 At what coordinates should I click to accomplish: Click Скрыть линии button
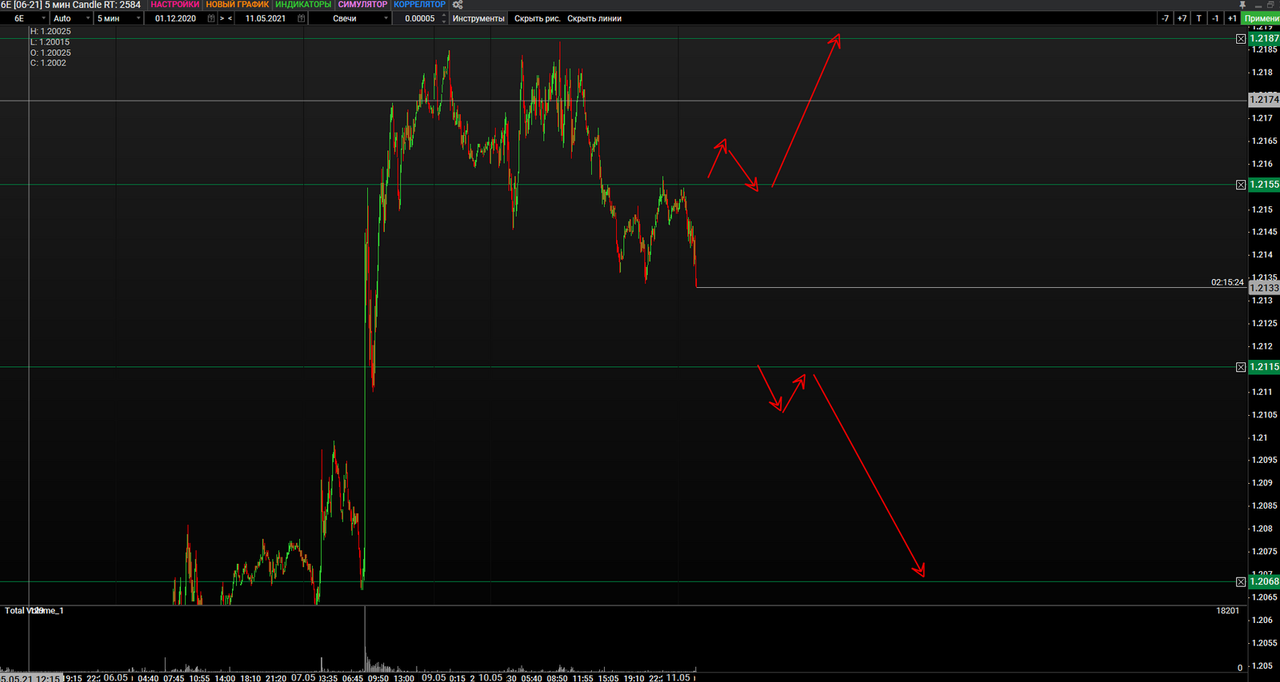coord(594,18)
